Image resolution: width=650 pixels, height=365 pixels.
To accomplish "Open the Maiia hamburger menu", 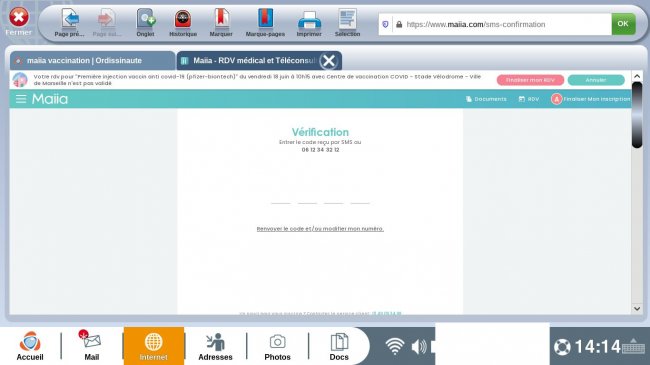I will [x=21, y=99].
